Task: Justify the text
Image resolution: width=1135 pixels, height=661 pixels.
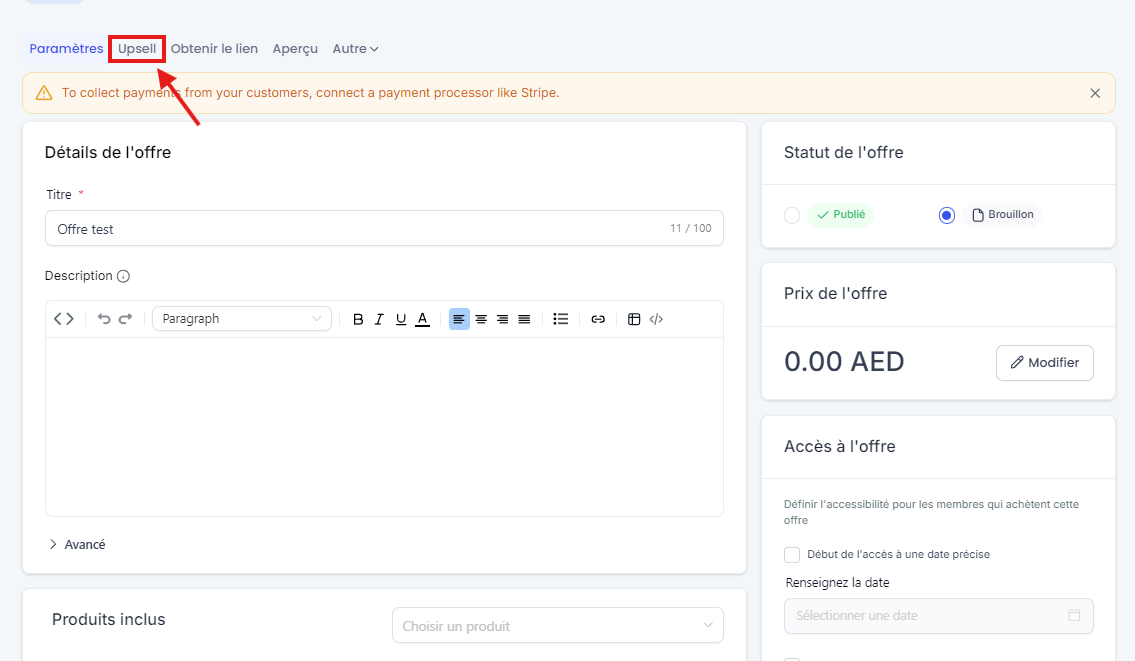Action: coord(524,319)
